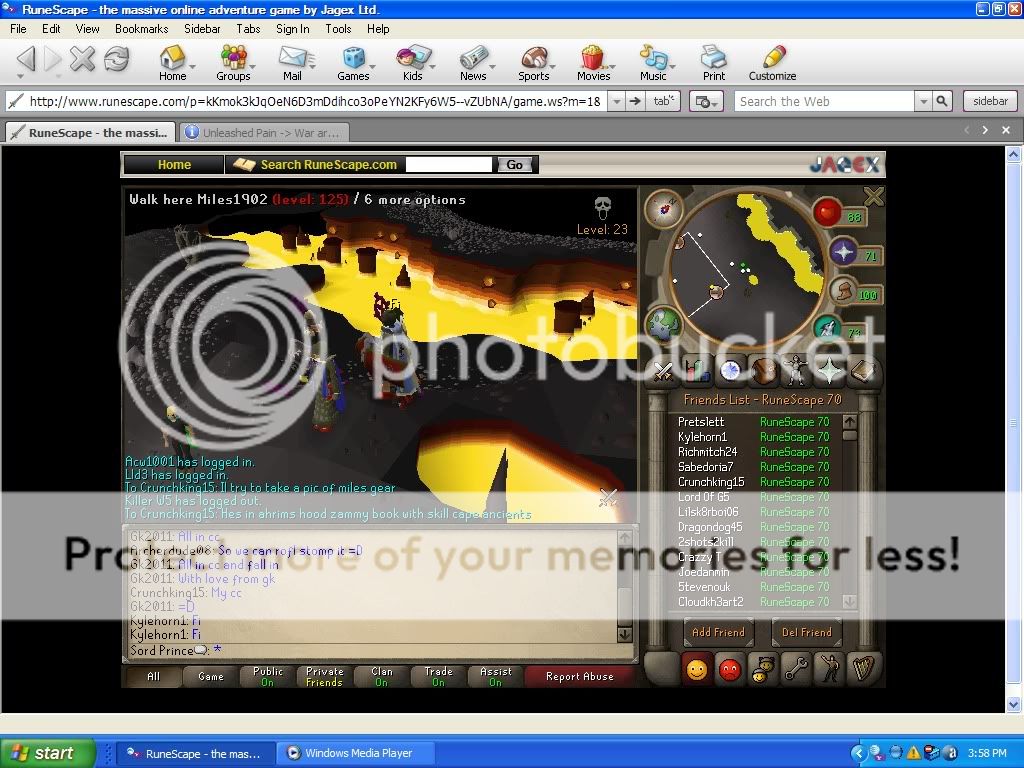Switch to the Unleashed Pain forum tab
1024x768 pixels.
pyautogui.click(x=263, y=131)
